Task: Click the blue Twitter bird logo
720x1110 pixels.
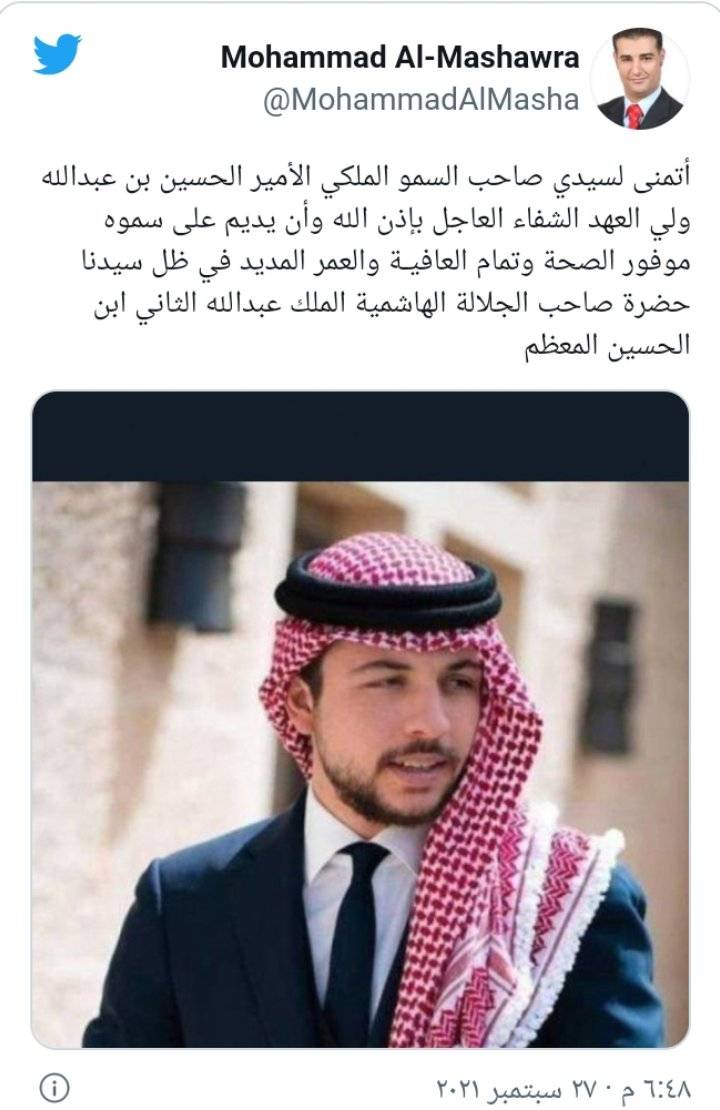Action: point(57,52)
